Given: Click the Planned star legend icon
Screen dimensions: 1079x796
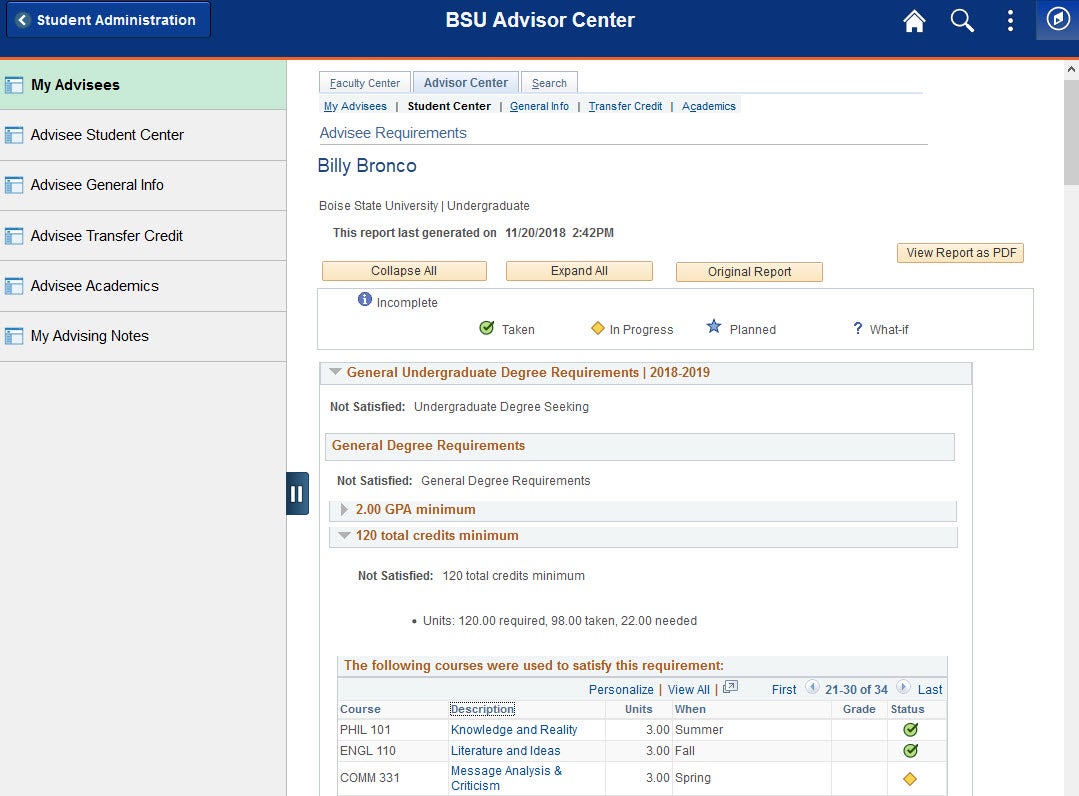Looking at the screenshot, I should tap(714, 326).
